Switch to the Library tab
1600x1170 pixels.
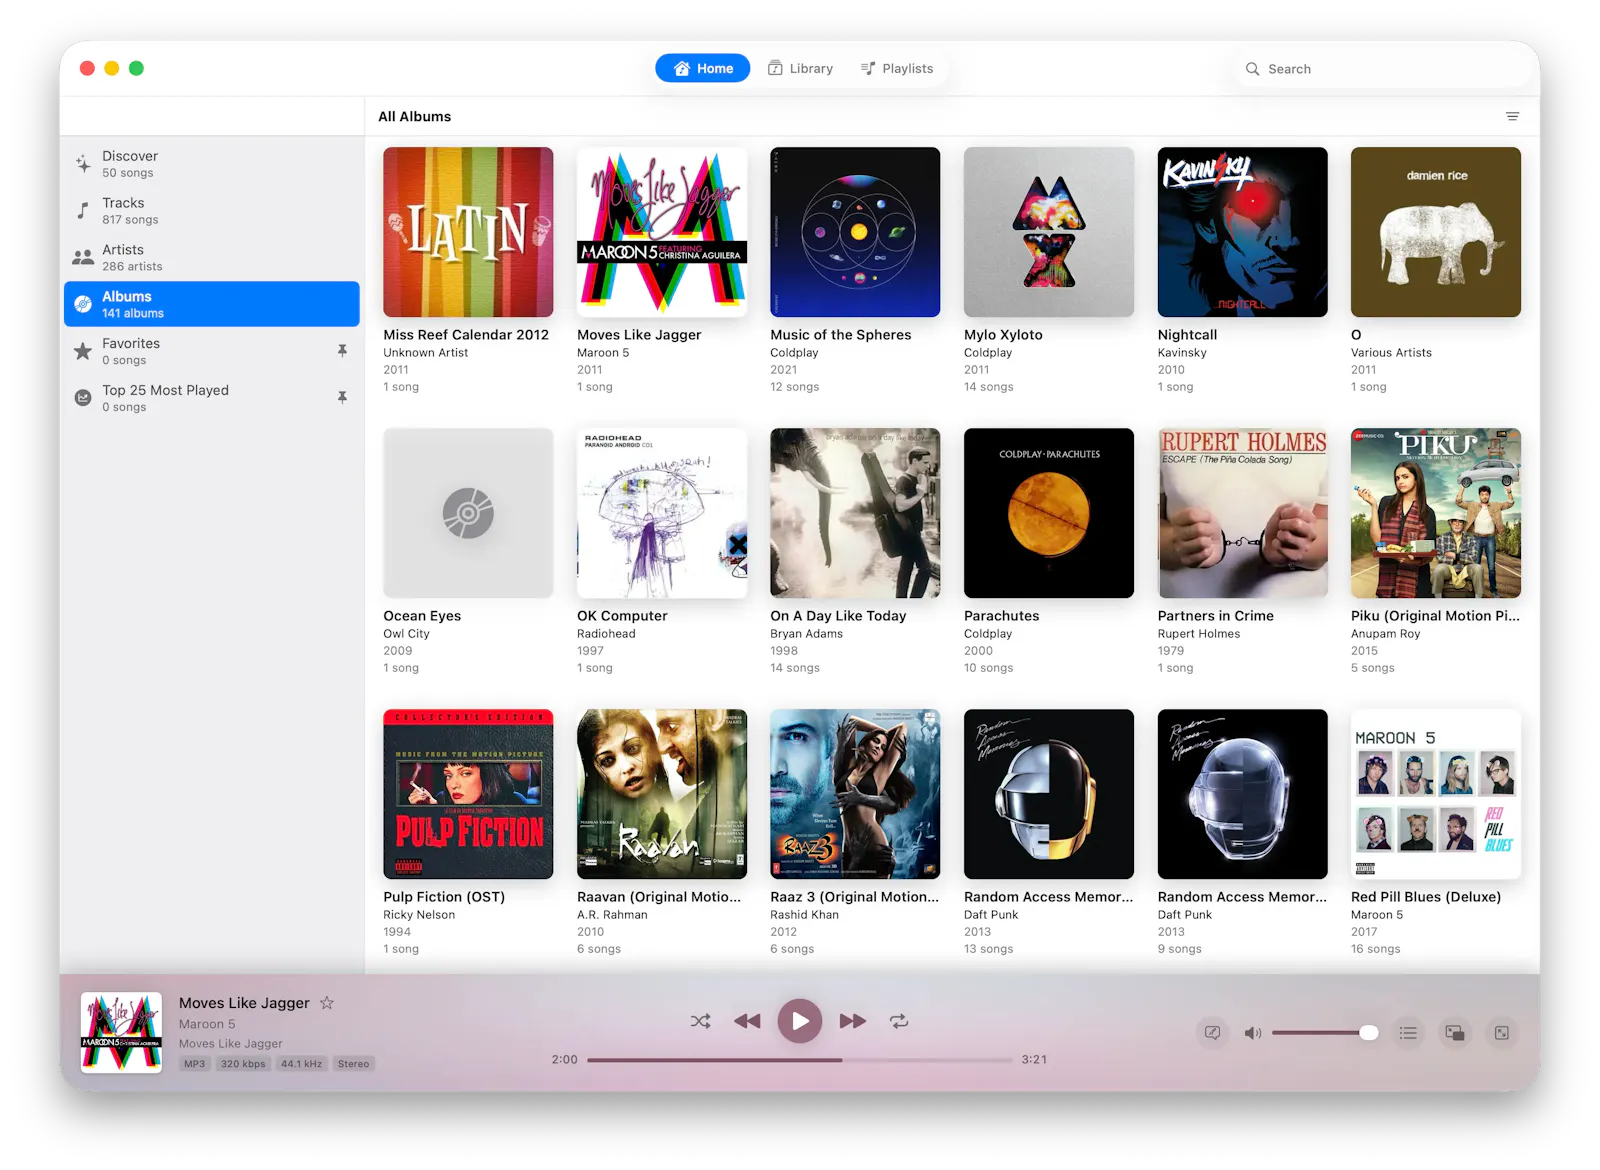point(800,68)
